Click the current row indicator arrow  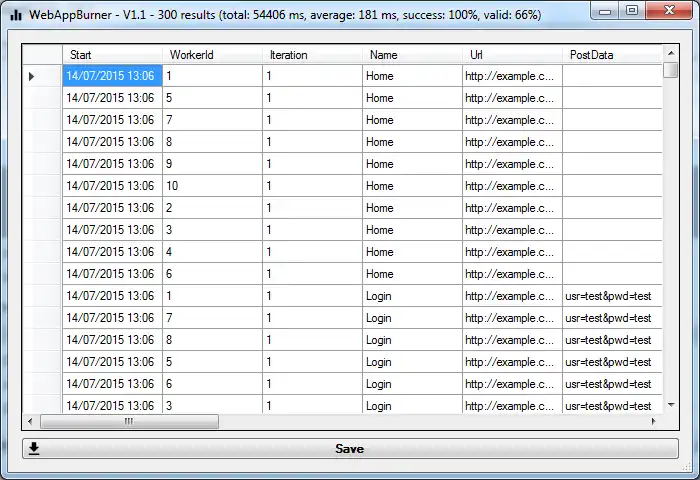pyautogui.click(x=31, y=76)
